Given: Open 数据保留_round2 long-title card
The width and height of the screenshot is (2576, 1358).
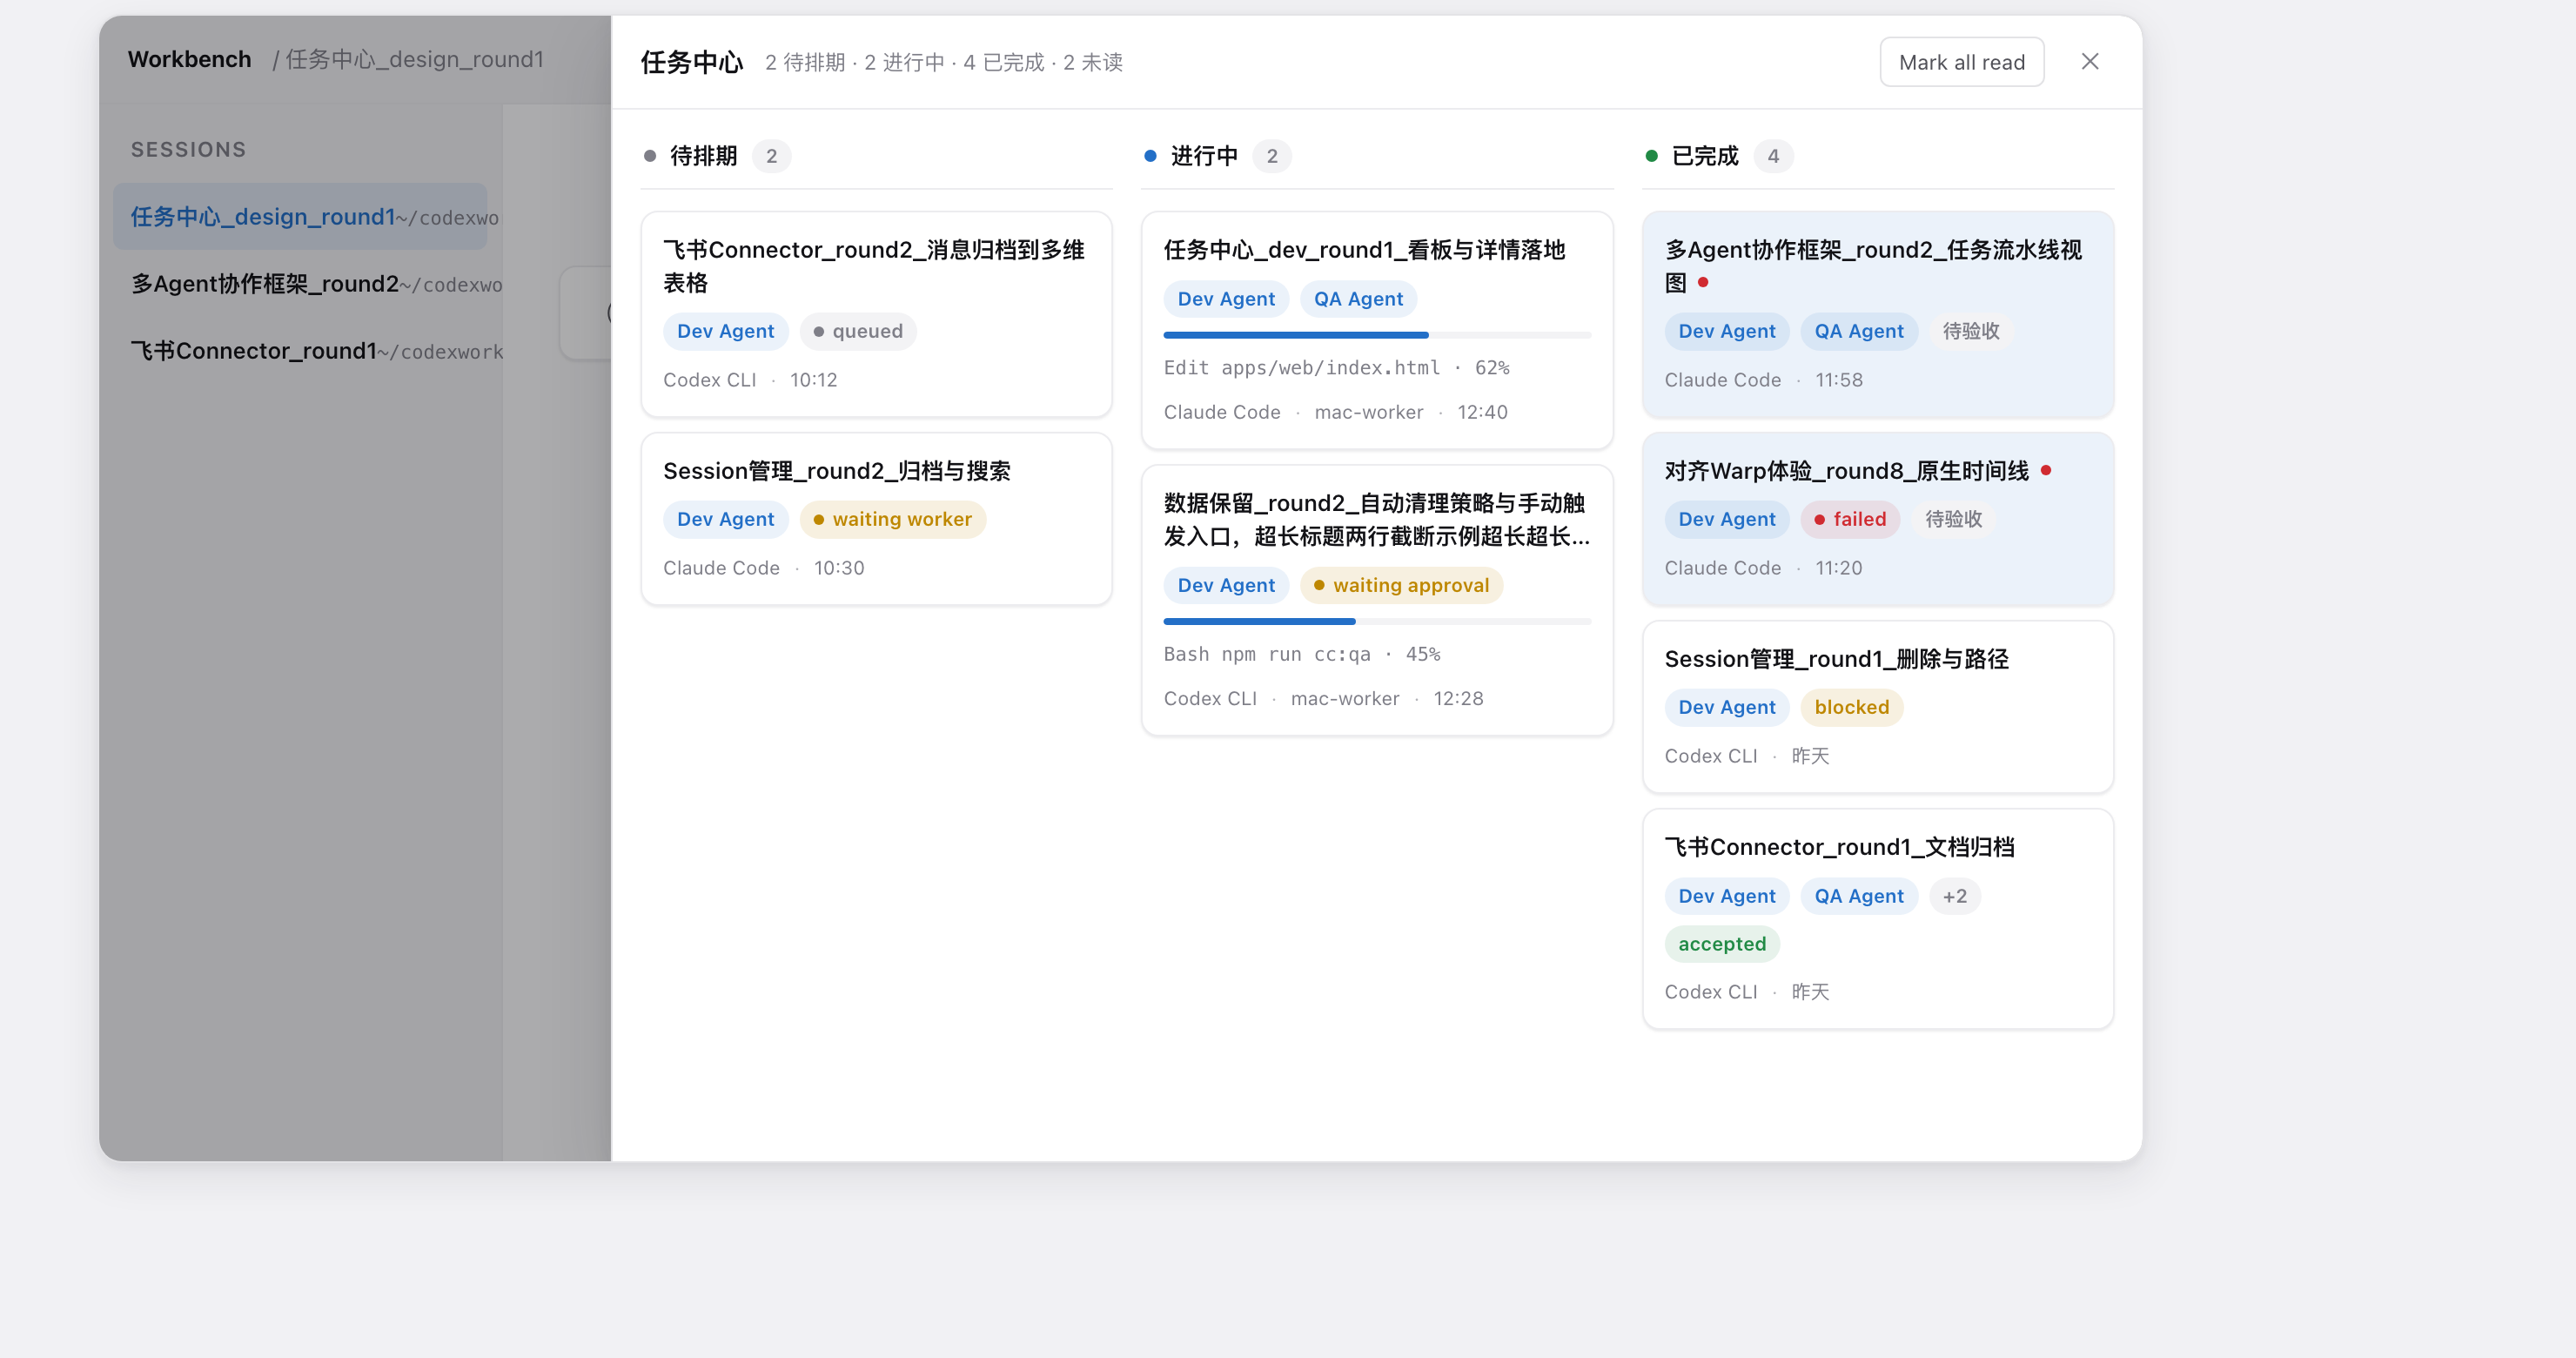Looking at the screenshot, I should coord(1376,600).
